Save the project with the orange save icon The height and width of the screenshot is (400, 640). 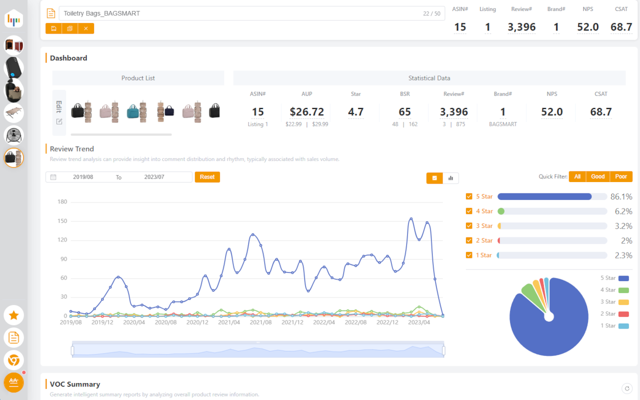tap(53, 29)
